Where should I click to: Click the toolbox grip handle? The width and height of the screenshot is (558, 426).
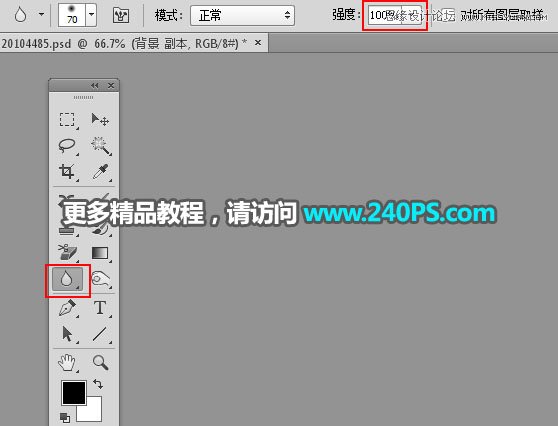coord(84,97)
